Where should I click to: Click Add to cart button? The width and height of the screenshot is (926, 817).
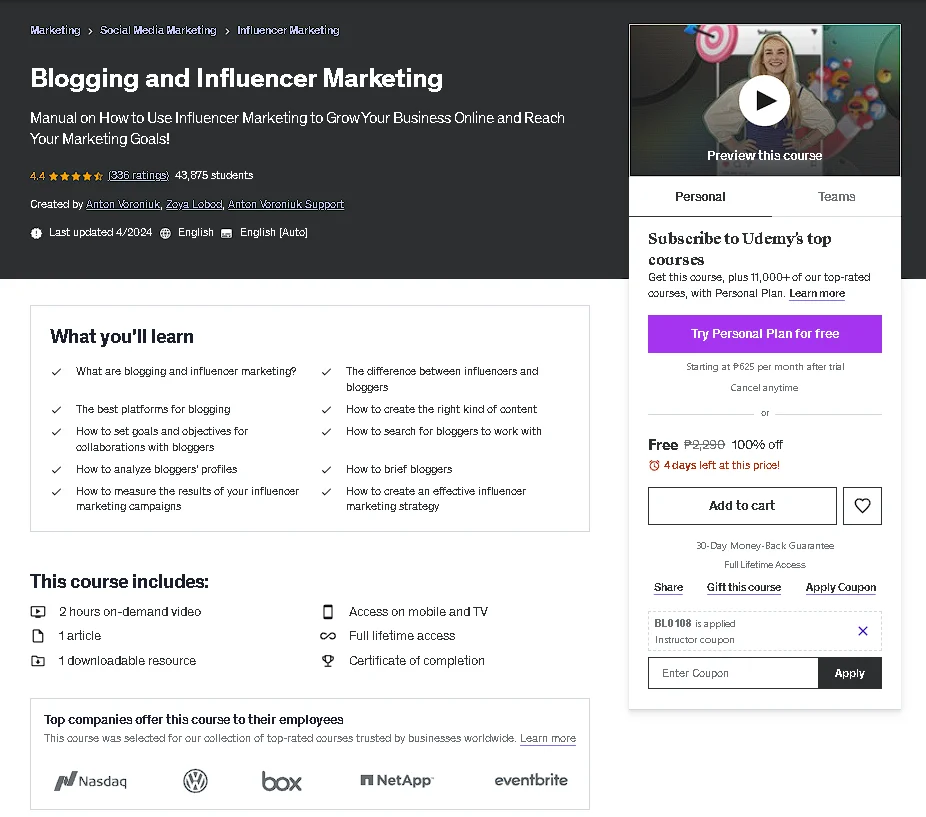pos(742,506)
